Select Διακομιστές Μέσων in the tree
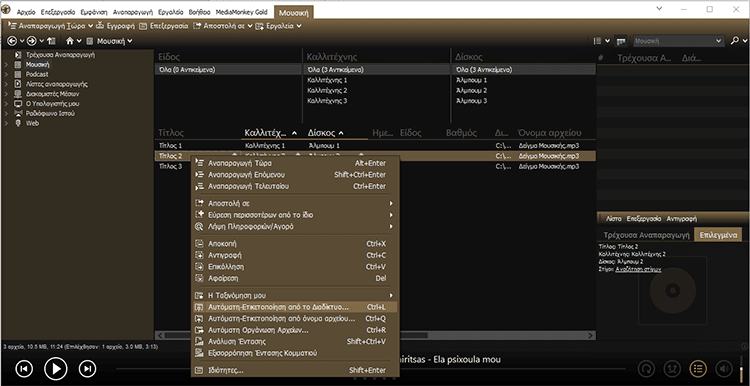Viewport: 750px width, 386px height. 52,94
